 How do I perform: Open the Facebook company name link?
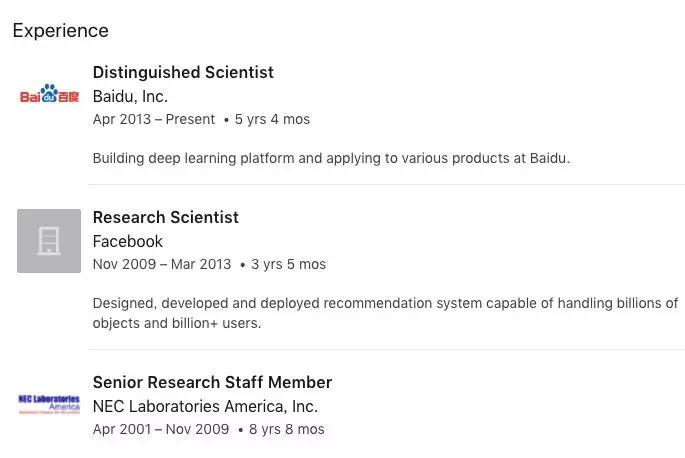128,241
